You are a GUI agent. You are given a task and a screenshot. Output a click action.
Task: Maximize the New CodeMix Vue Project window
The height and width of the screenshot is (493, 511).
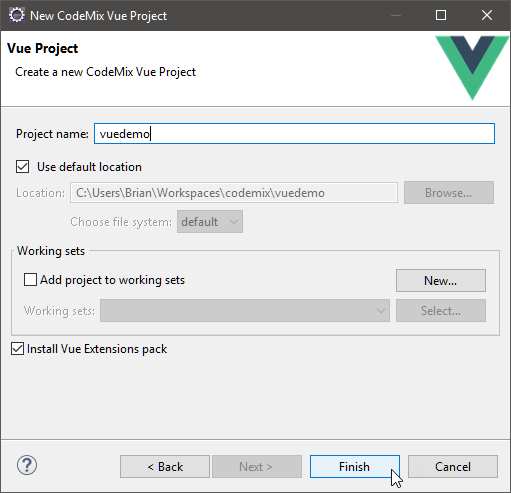pyautogui.click(x=441, y=15)
